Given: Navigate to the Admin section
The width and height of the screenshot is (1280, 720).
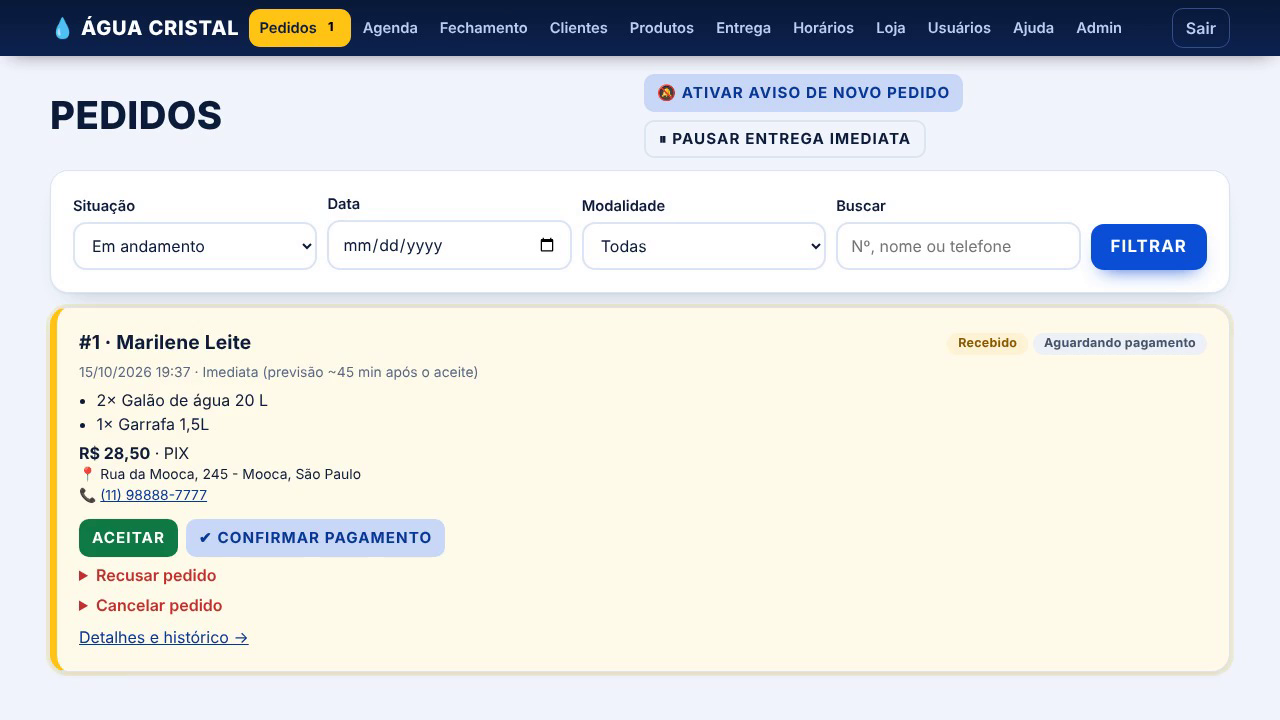Looking at the screenshot, I should point(1099,28).
